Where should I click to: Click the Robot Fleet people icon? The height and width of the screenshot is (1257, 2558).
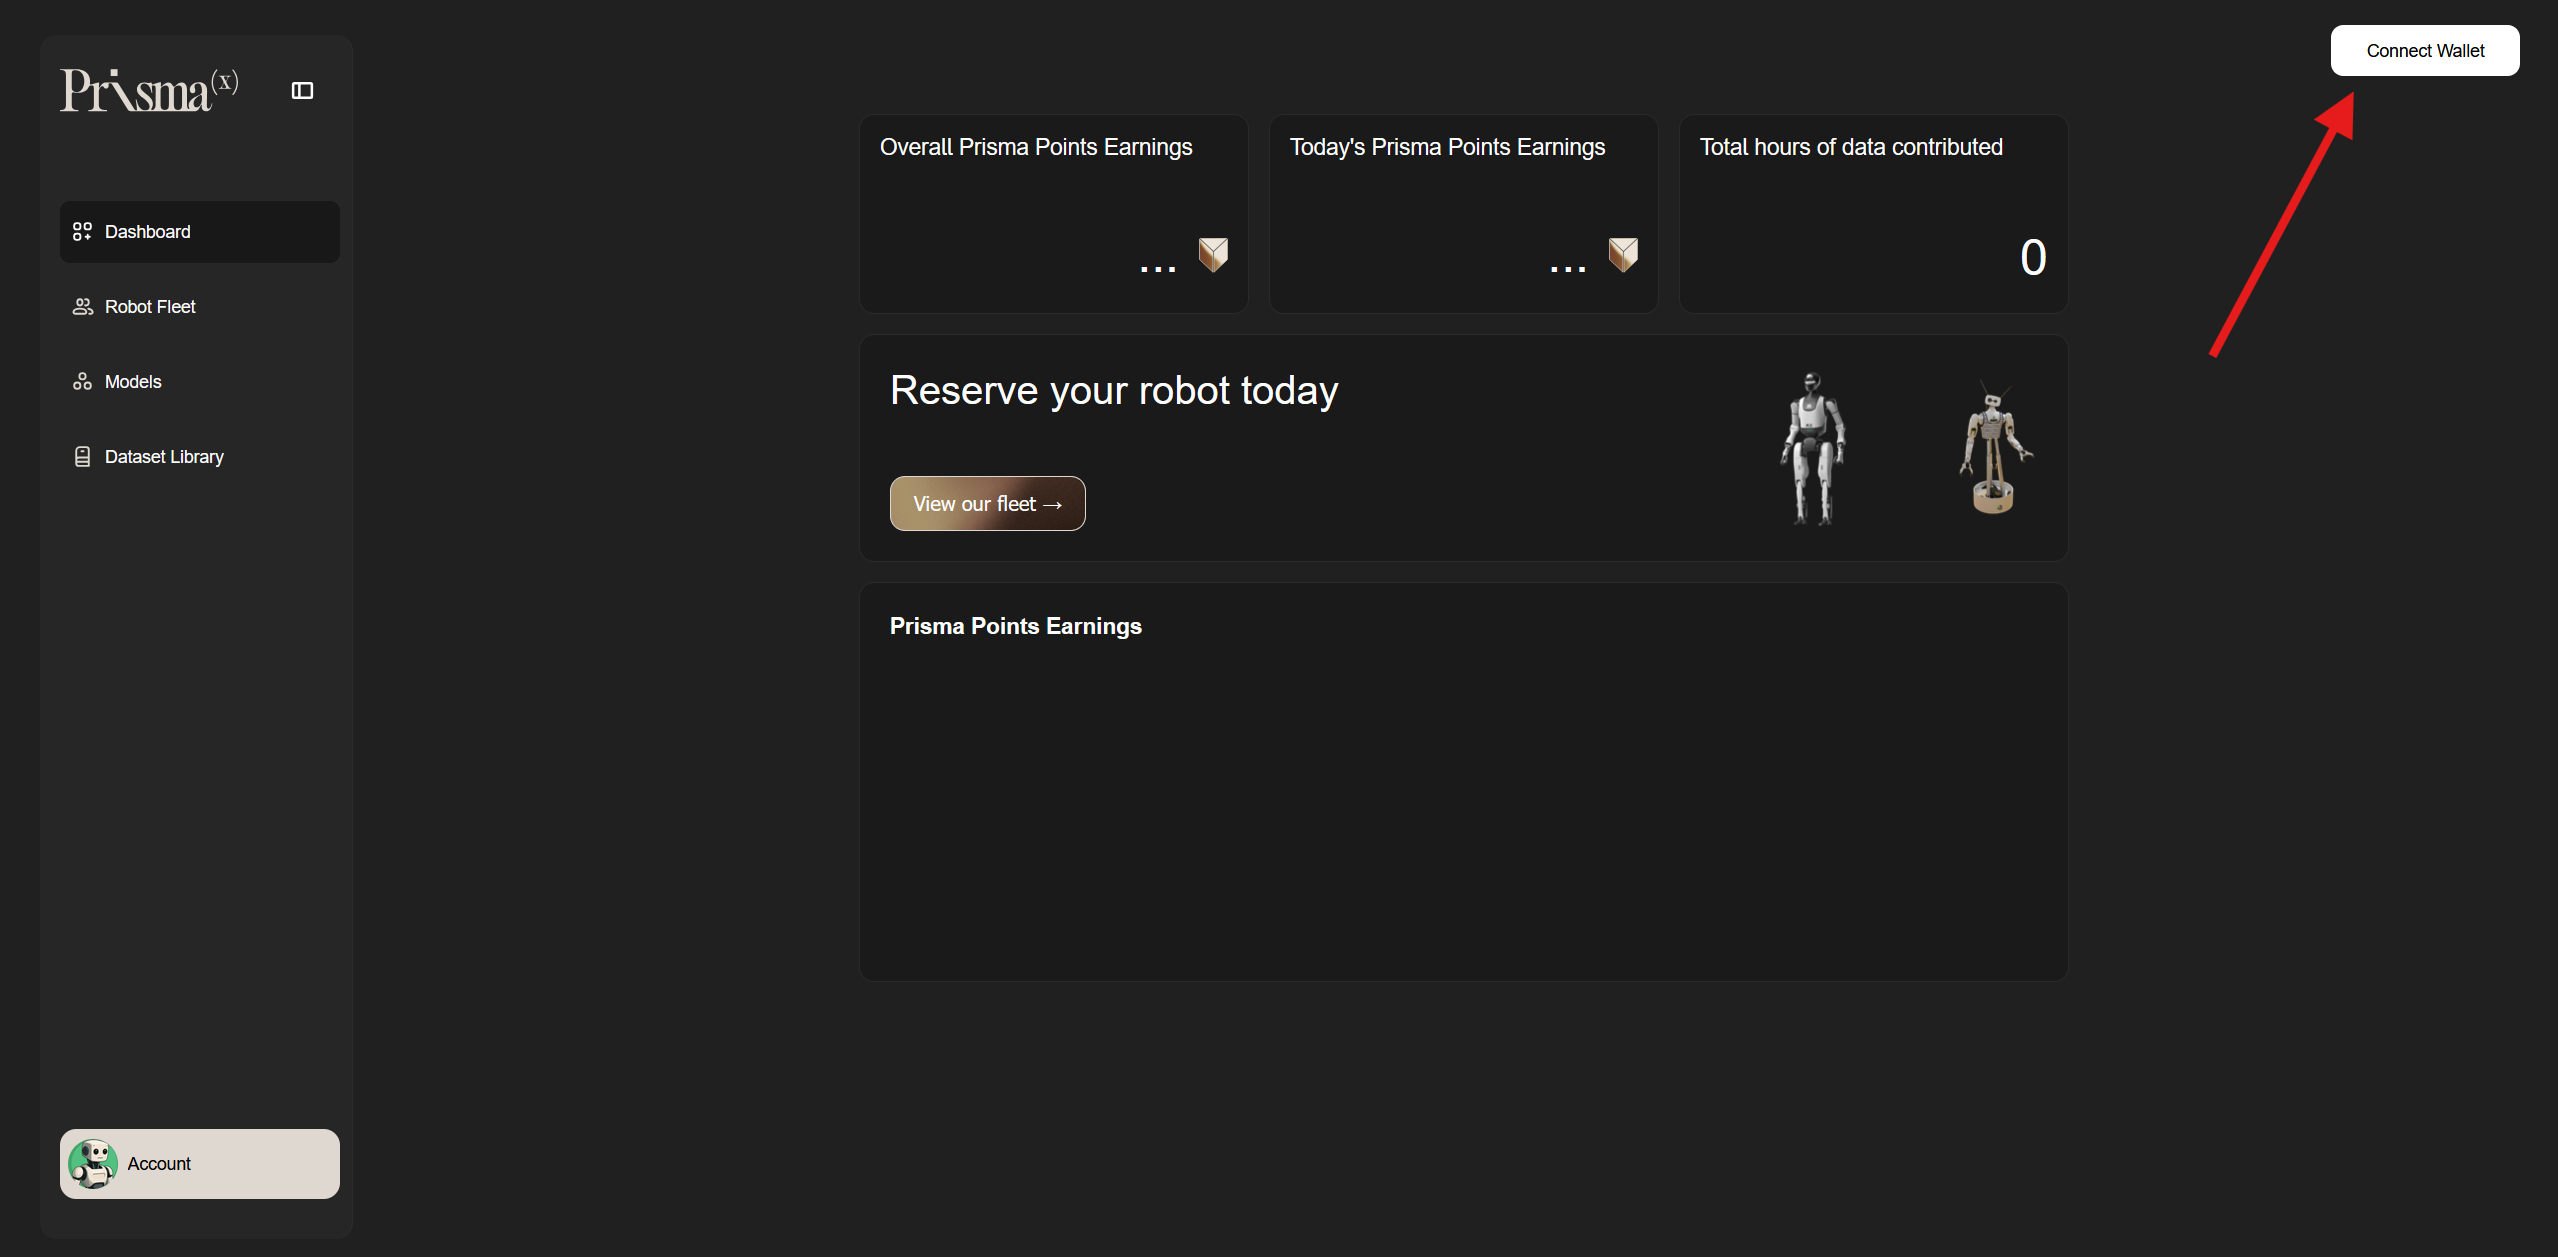point(82,307)
